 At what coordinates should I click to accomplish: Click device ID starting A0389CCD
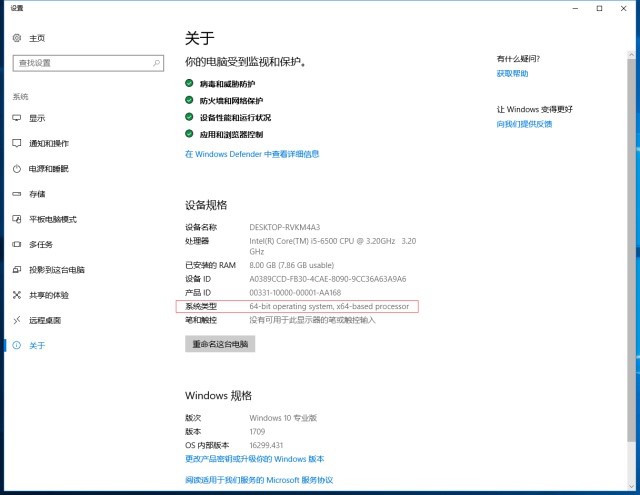[x=328, y=279]
